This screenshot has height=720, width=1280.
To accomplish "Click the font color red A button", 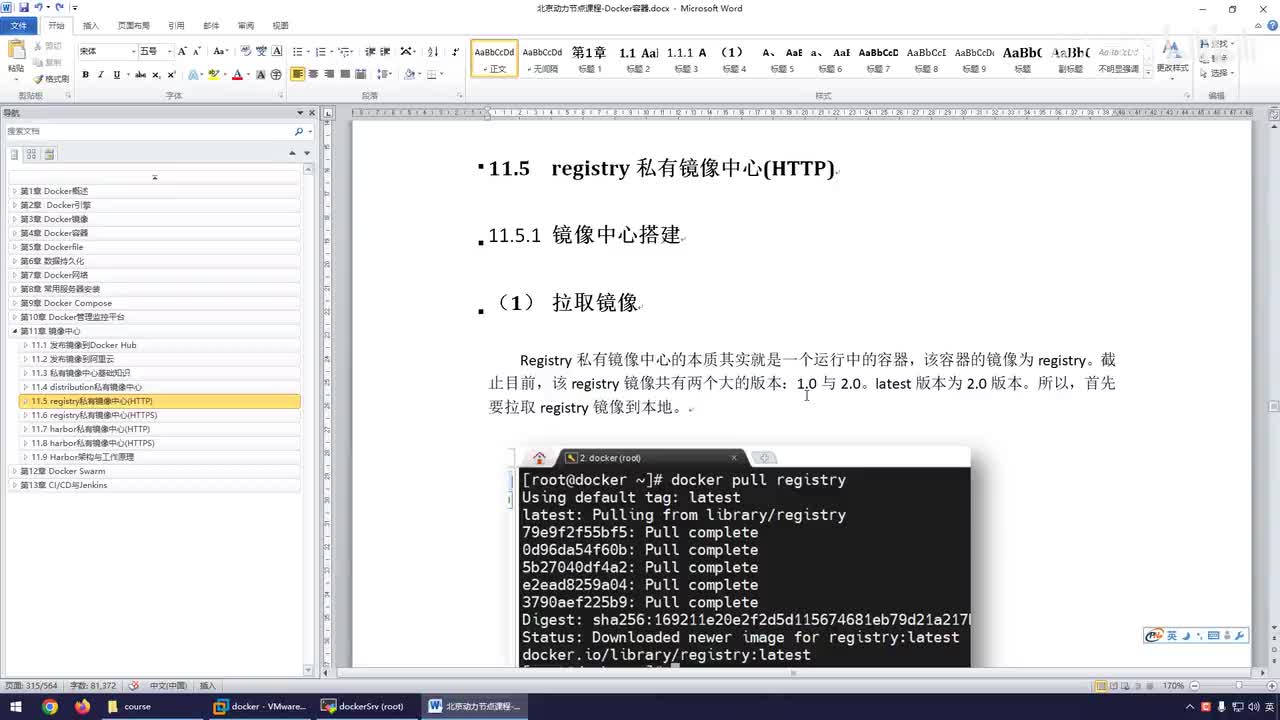I will (x=236, y=75).
